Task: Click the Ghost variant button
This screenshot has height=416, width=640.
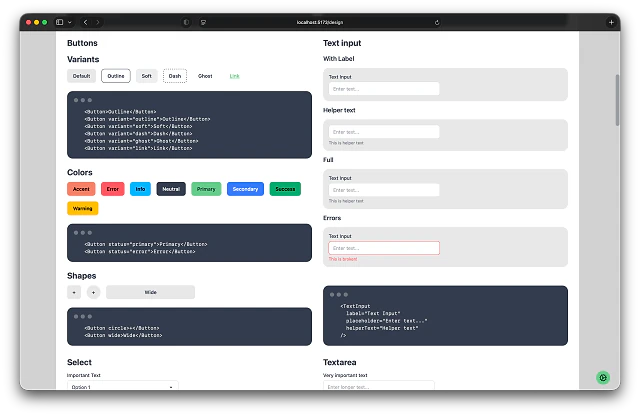Action: (x=205, y=76)
